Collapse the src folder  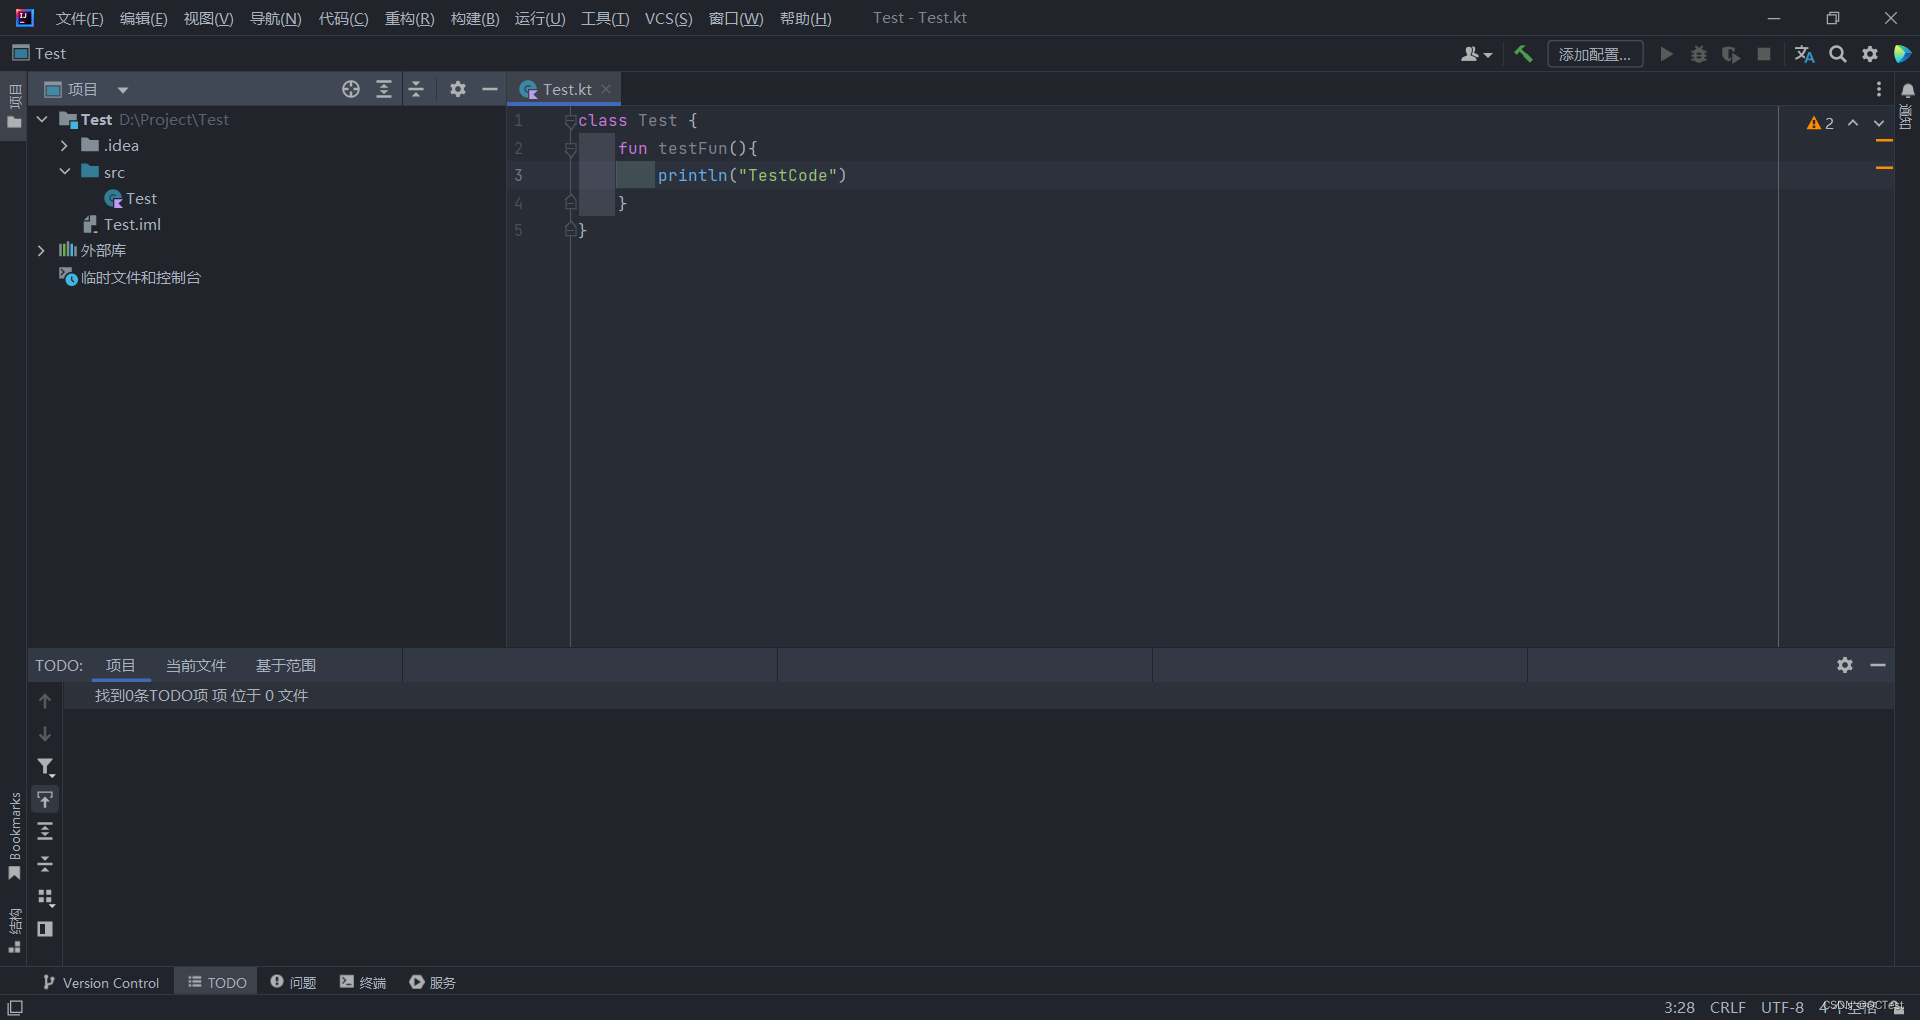pyautogui.click(x=64, y=172)
